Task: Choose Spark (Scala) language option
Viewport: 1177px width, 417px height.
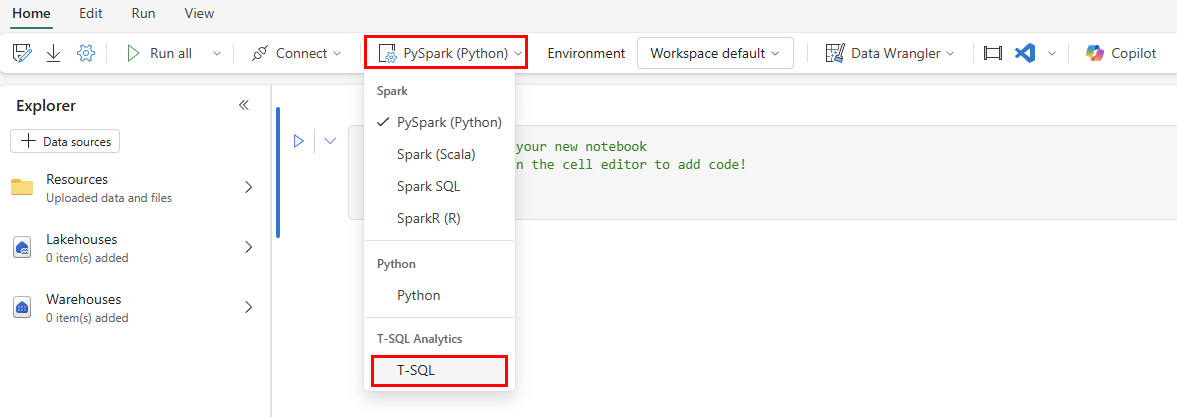Action: (x=436, y=154)
